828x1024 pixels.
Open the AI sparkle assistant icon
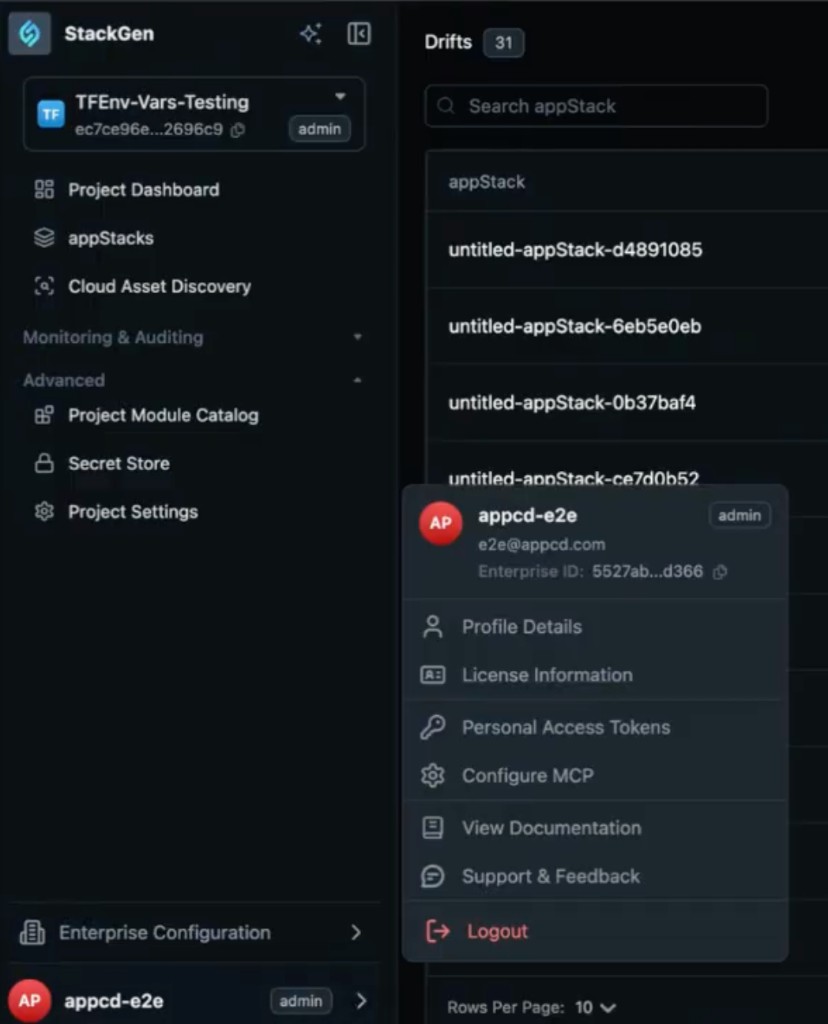click(311, 34)
